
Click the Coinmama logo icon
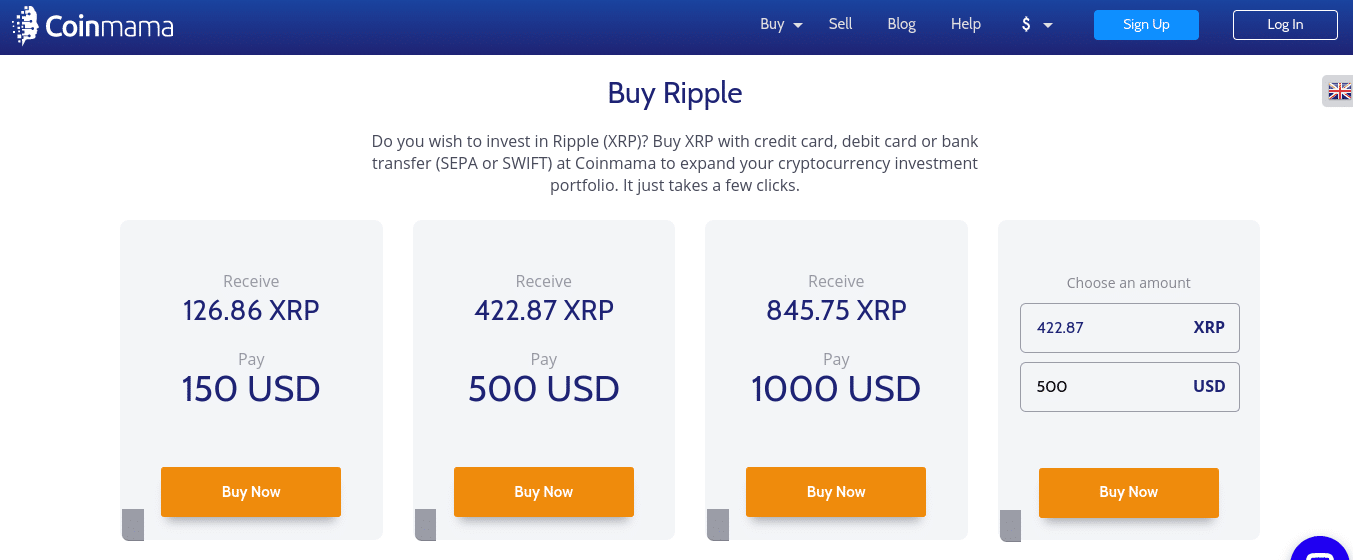[x=25, y=25]
